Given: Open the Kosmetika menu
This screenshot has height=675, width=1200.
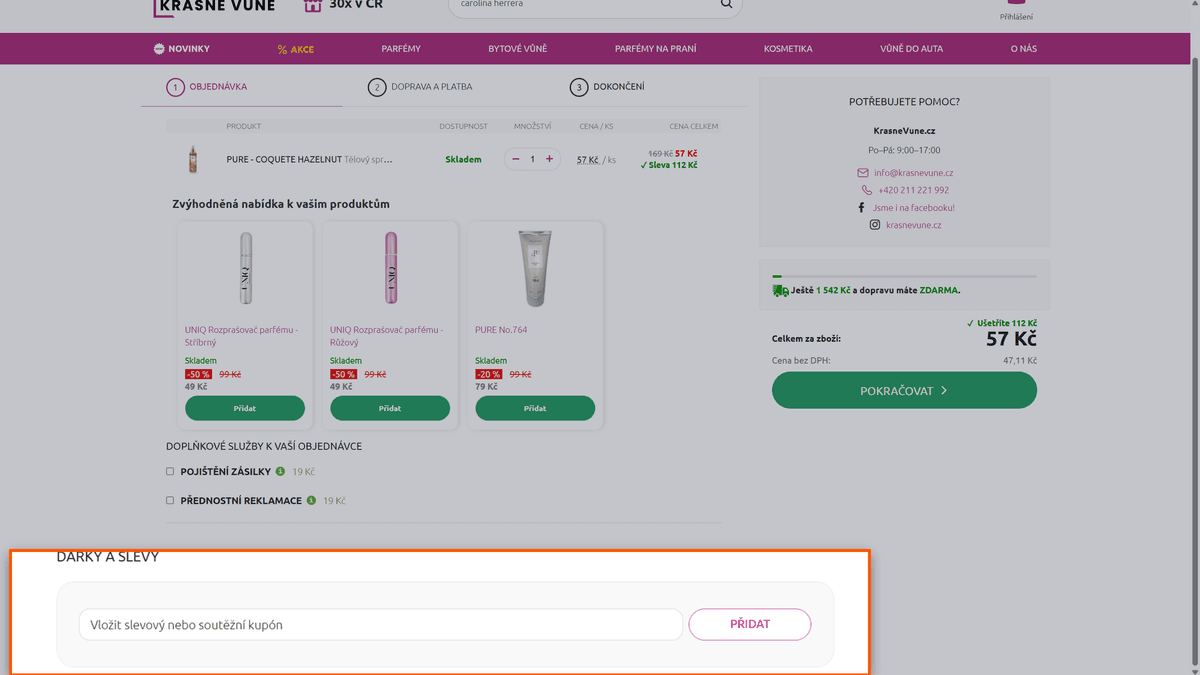Looking at the screenshot, I should coord(788,48).
